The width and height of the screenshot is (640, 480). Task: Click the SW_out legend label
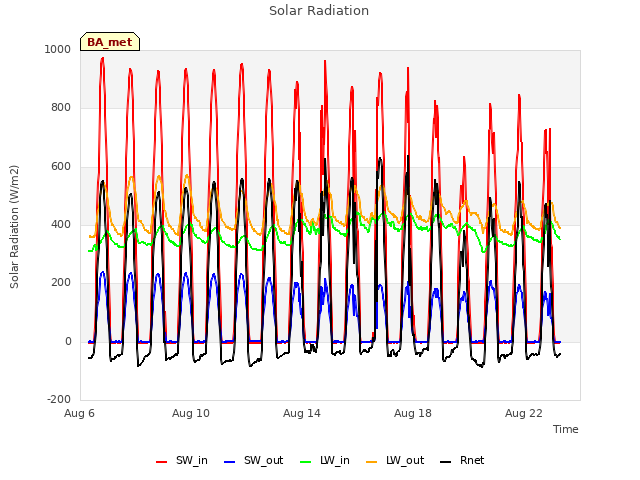(x=263, y=460)
